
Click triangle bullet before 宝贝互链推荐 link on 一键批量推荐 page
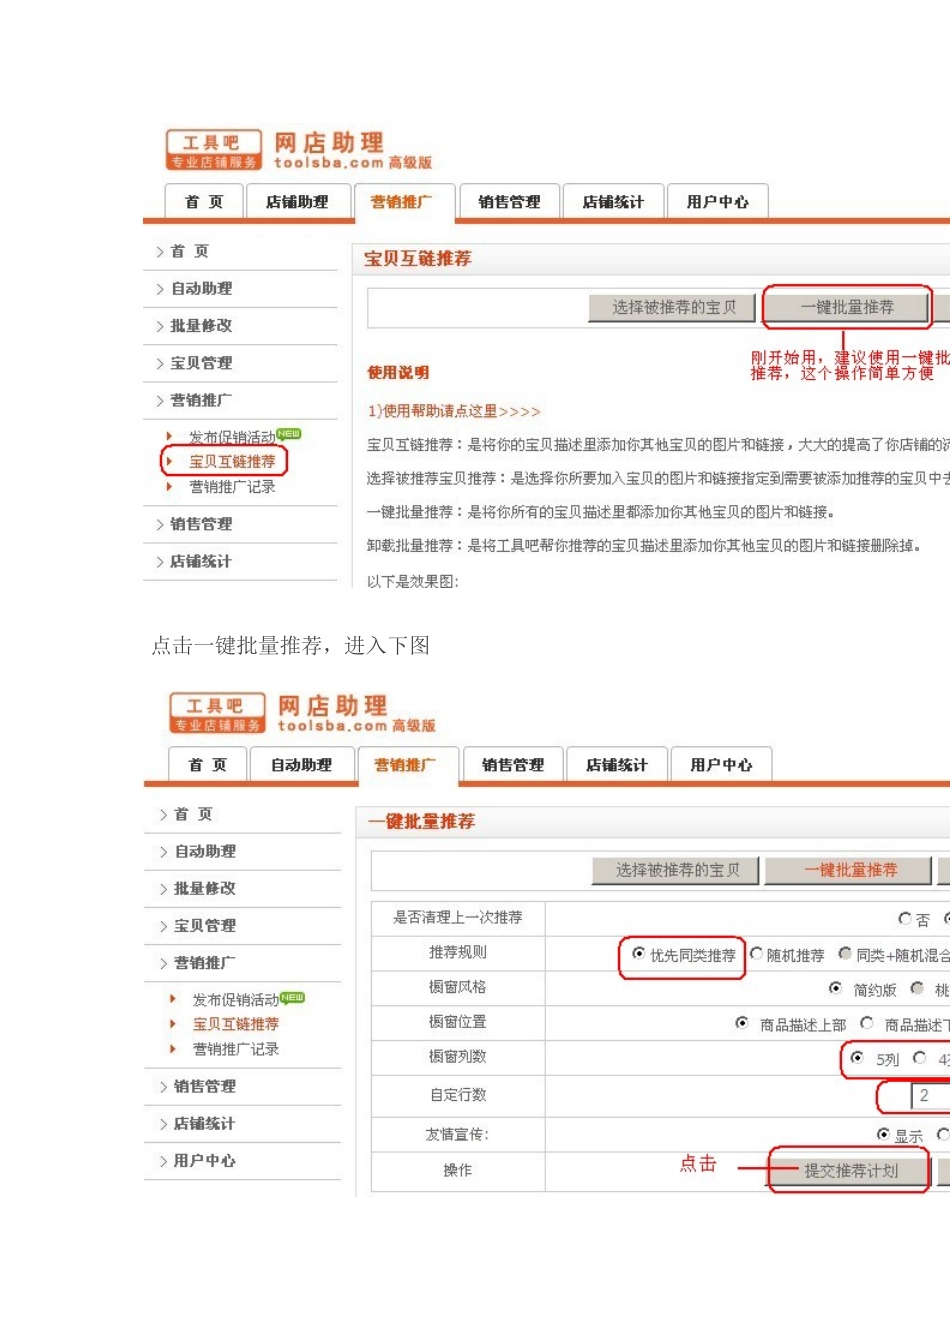pos(173,1024)
